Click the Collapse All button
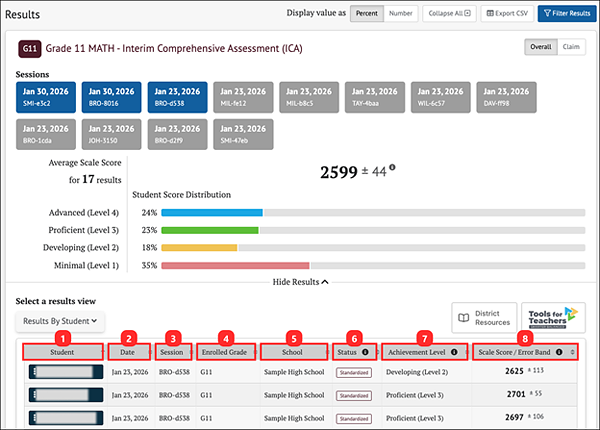600x430 pixels. pos(449,13)
